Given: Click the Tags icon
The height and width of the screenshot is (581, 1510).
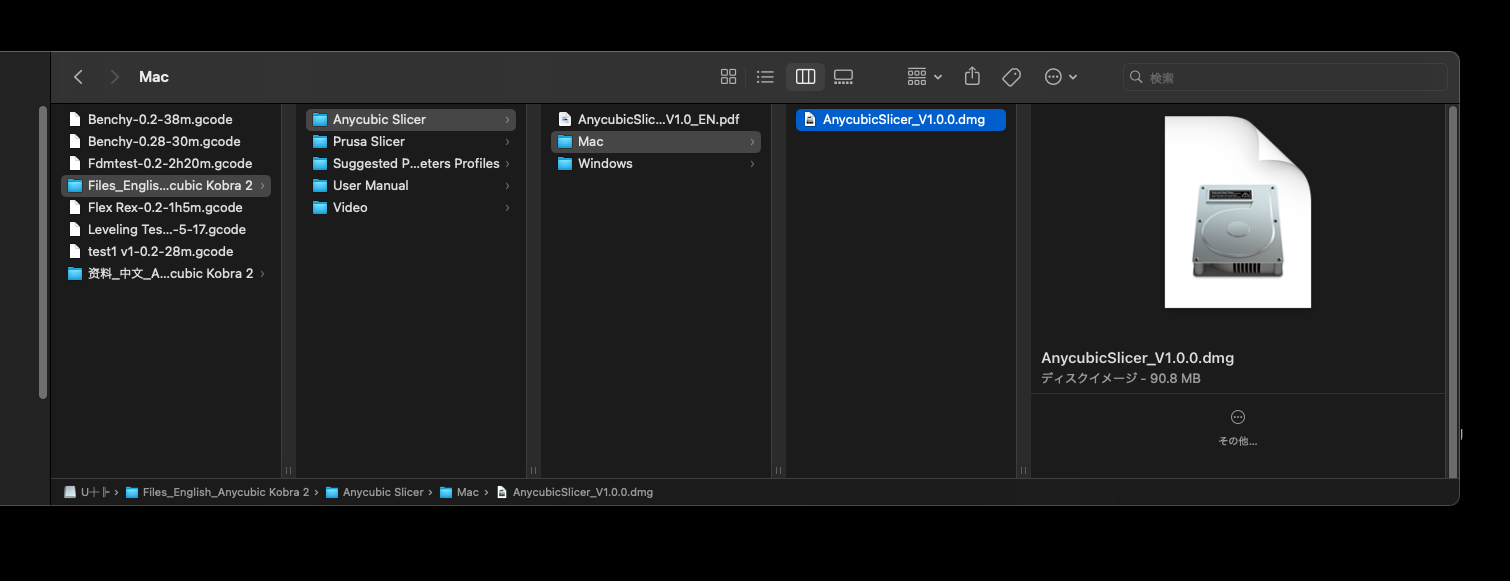Looking at the screenshot, I should [1011, 77].
